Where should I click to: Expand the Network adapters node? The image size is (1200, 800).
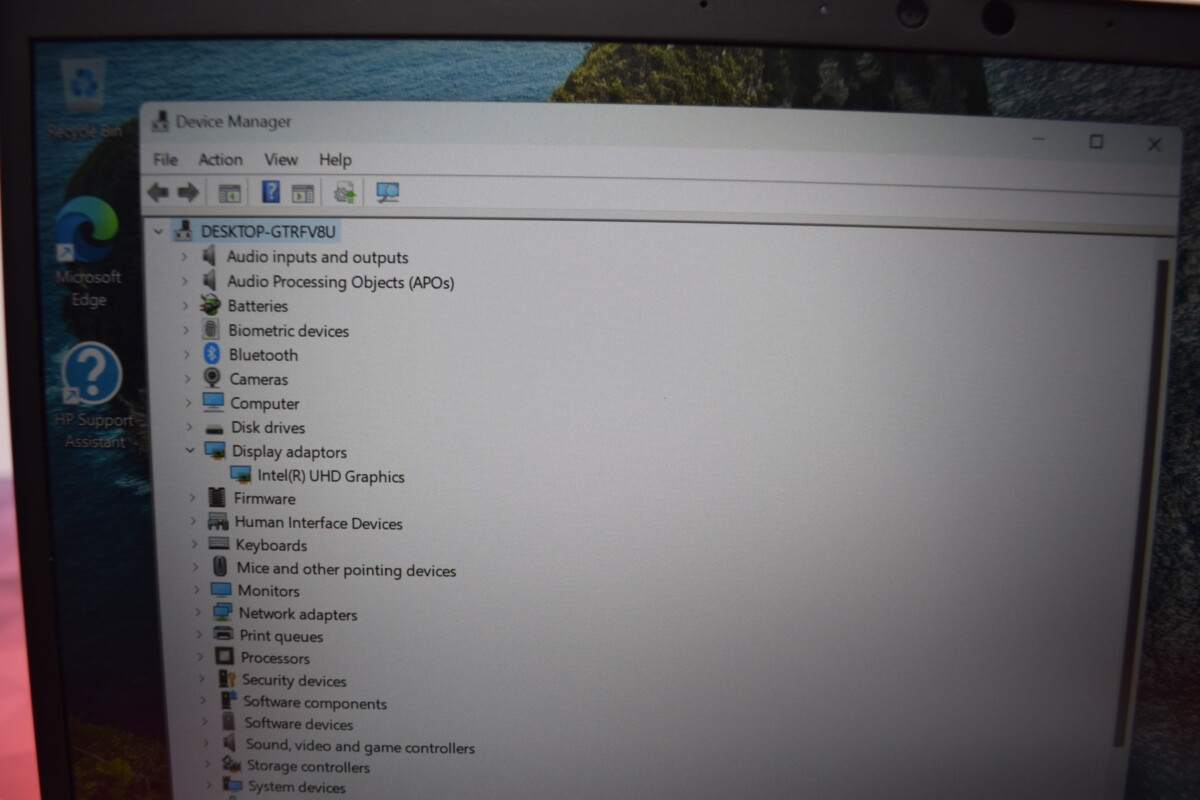197,613
